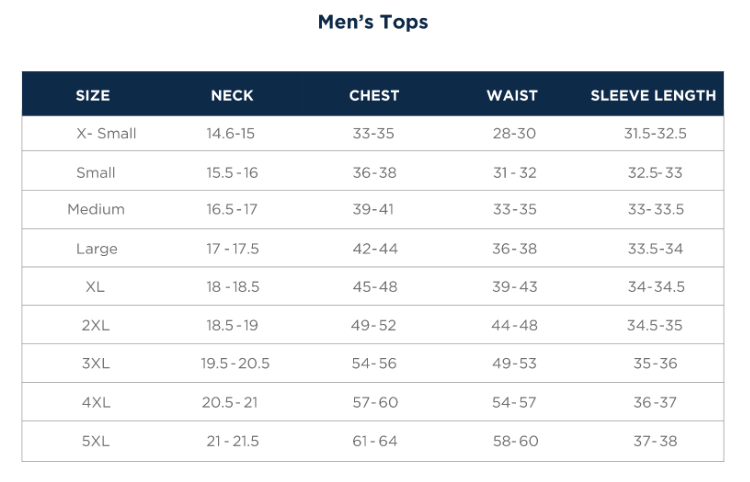
Task: Click the 3XL size row label
Action: point(96,363)
